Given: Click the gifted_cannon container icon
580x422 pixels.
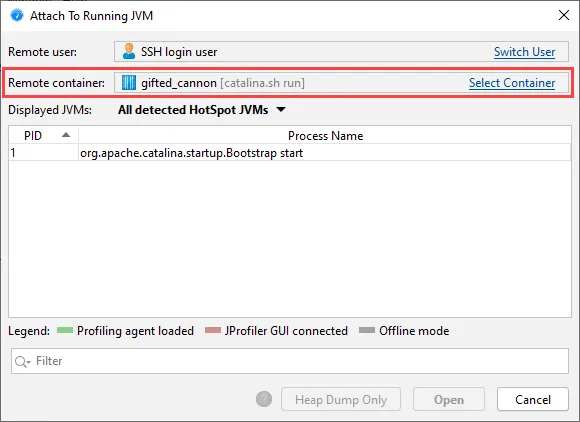Looking at the screenshot, I should point(129,82).
